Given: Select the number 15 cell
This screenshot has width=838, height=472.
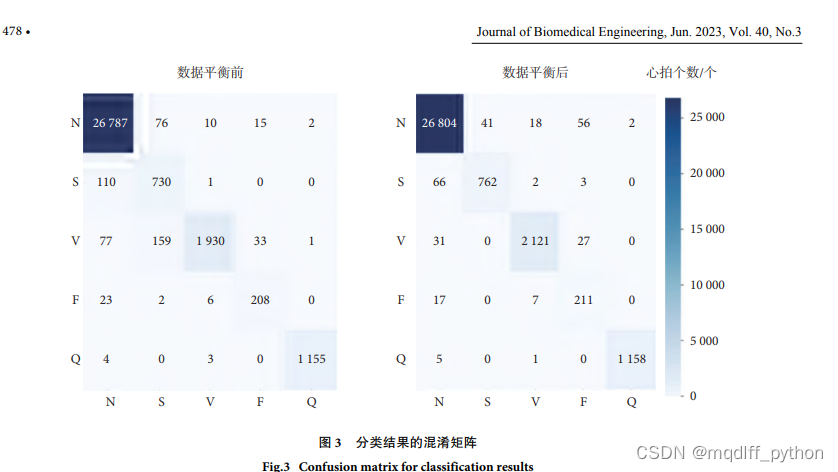Looking at the screenshot, I should tap(260, 123).
